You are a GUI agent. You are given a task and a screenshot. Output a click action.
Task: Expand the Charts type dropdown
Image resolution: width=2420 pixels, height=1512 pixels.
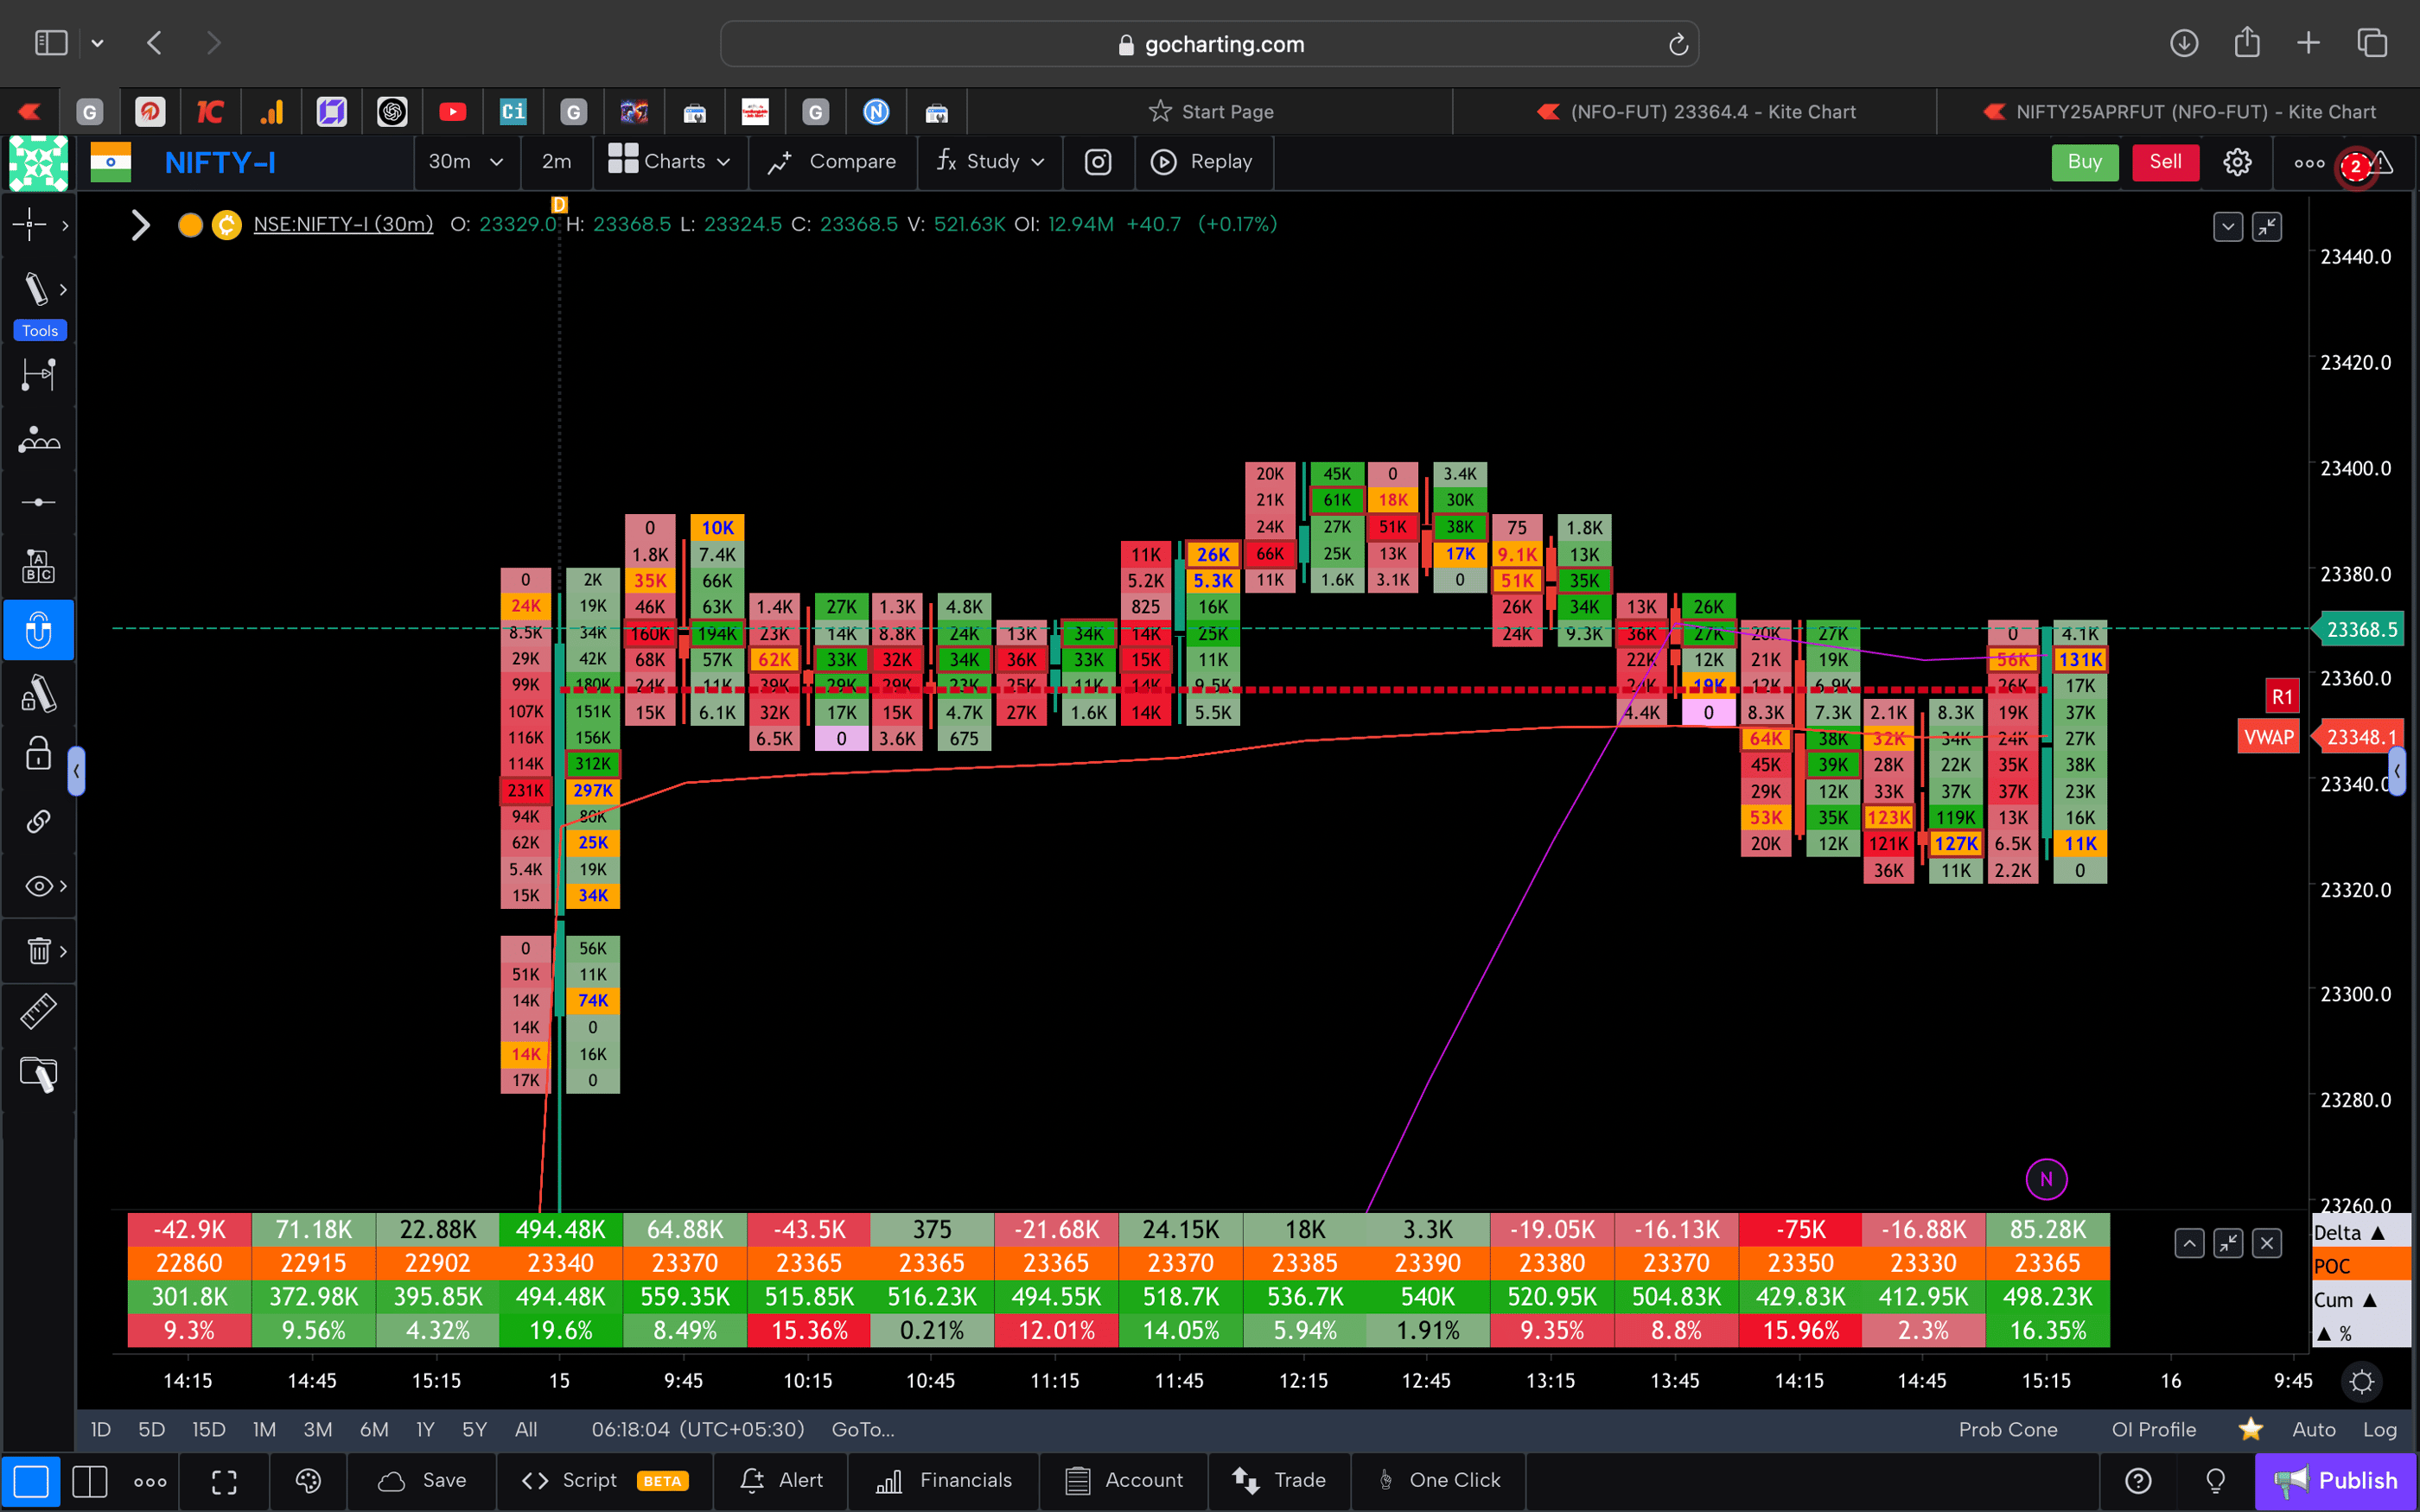(670, 161)
